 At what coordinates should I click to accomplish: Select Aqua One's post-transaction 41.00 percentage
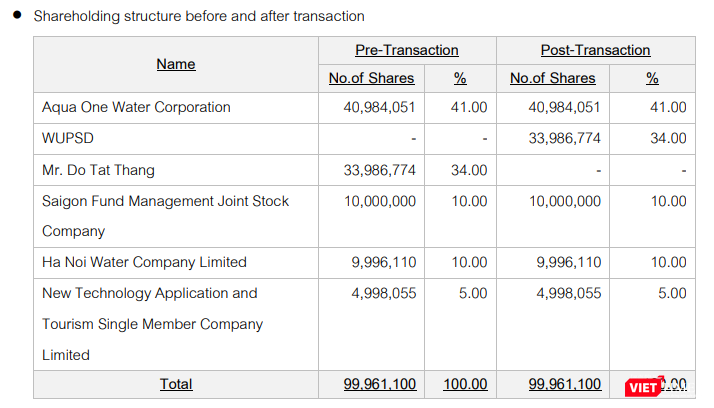pos(668,107)
